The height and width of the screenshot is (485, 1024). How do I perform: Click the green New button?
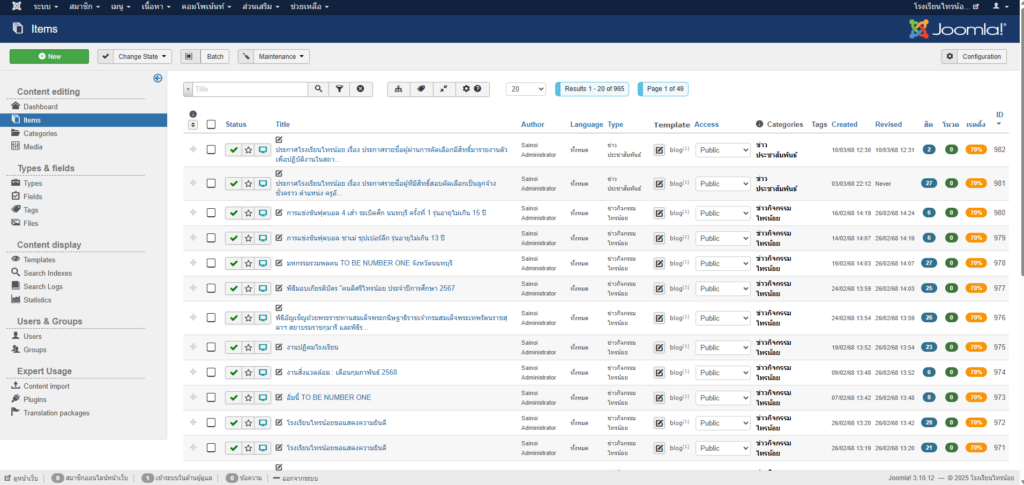(x=49, y=56)
